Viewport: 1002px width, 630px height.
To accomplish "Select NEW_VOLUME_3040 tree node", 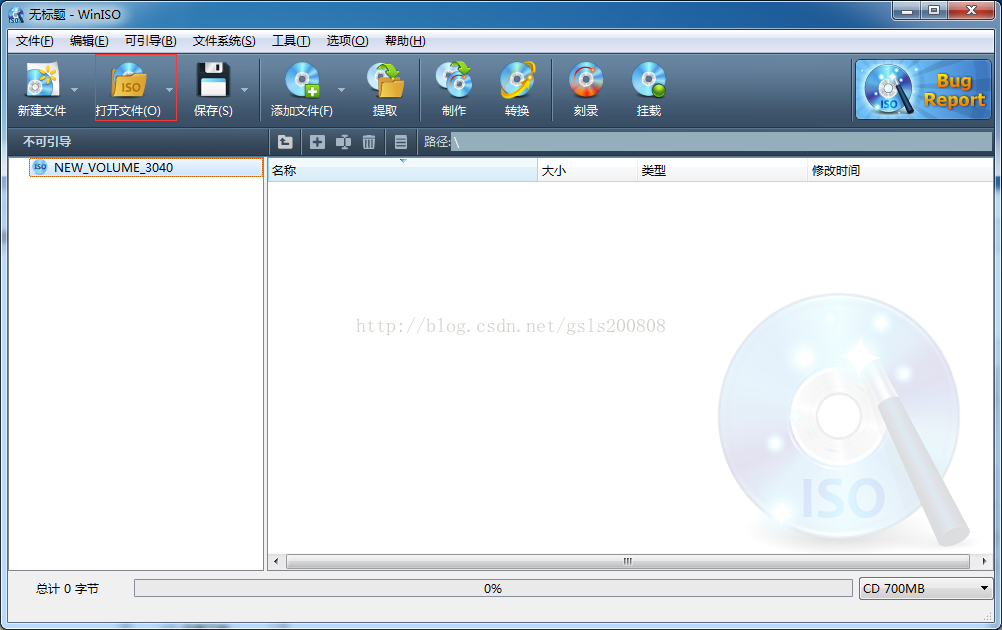I will click(x=146, y=167).
